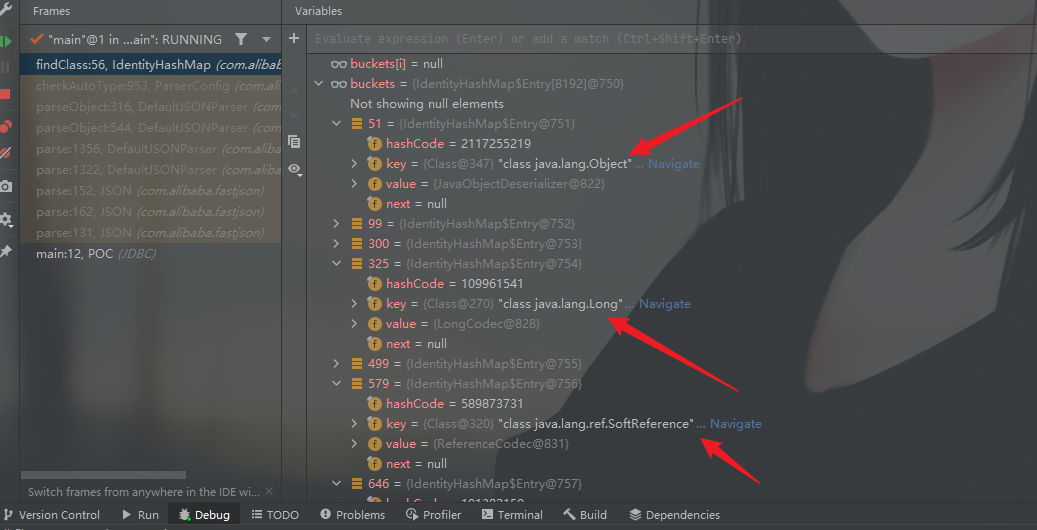Click Navigate link next to SoftReference

[735, 423]
